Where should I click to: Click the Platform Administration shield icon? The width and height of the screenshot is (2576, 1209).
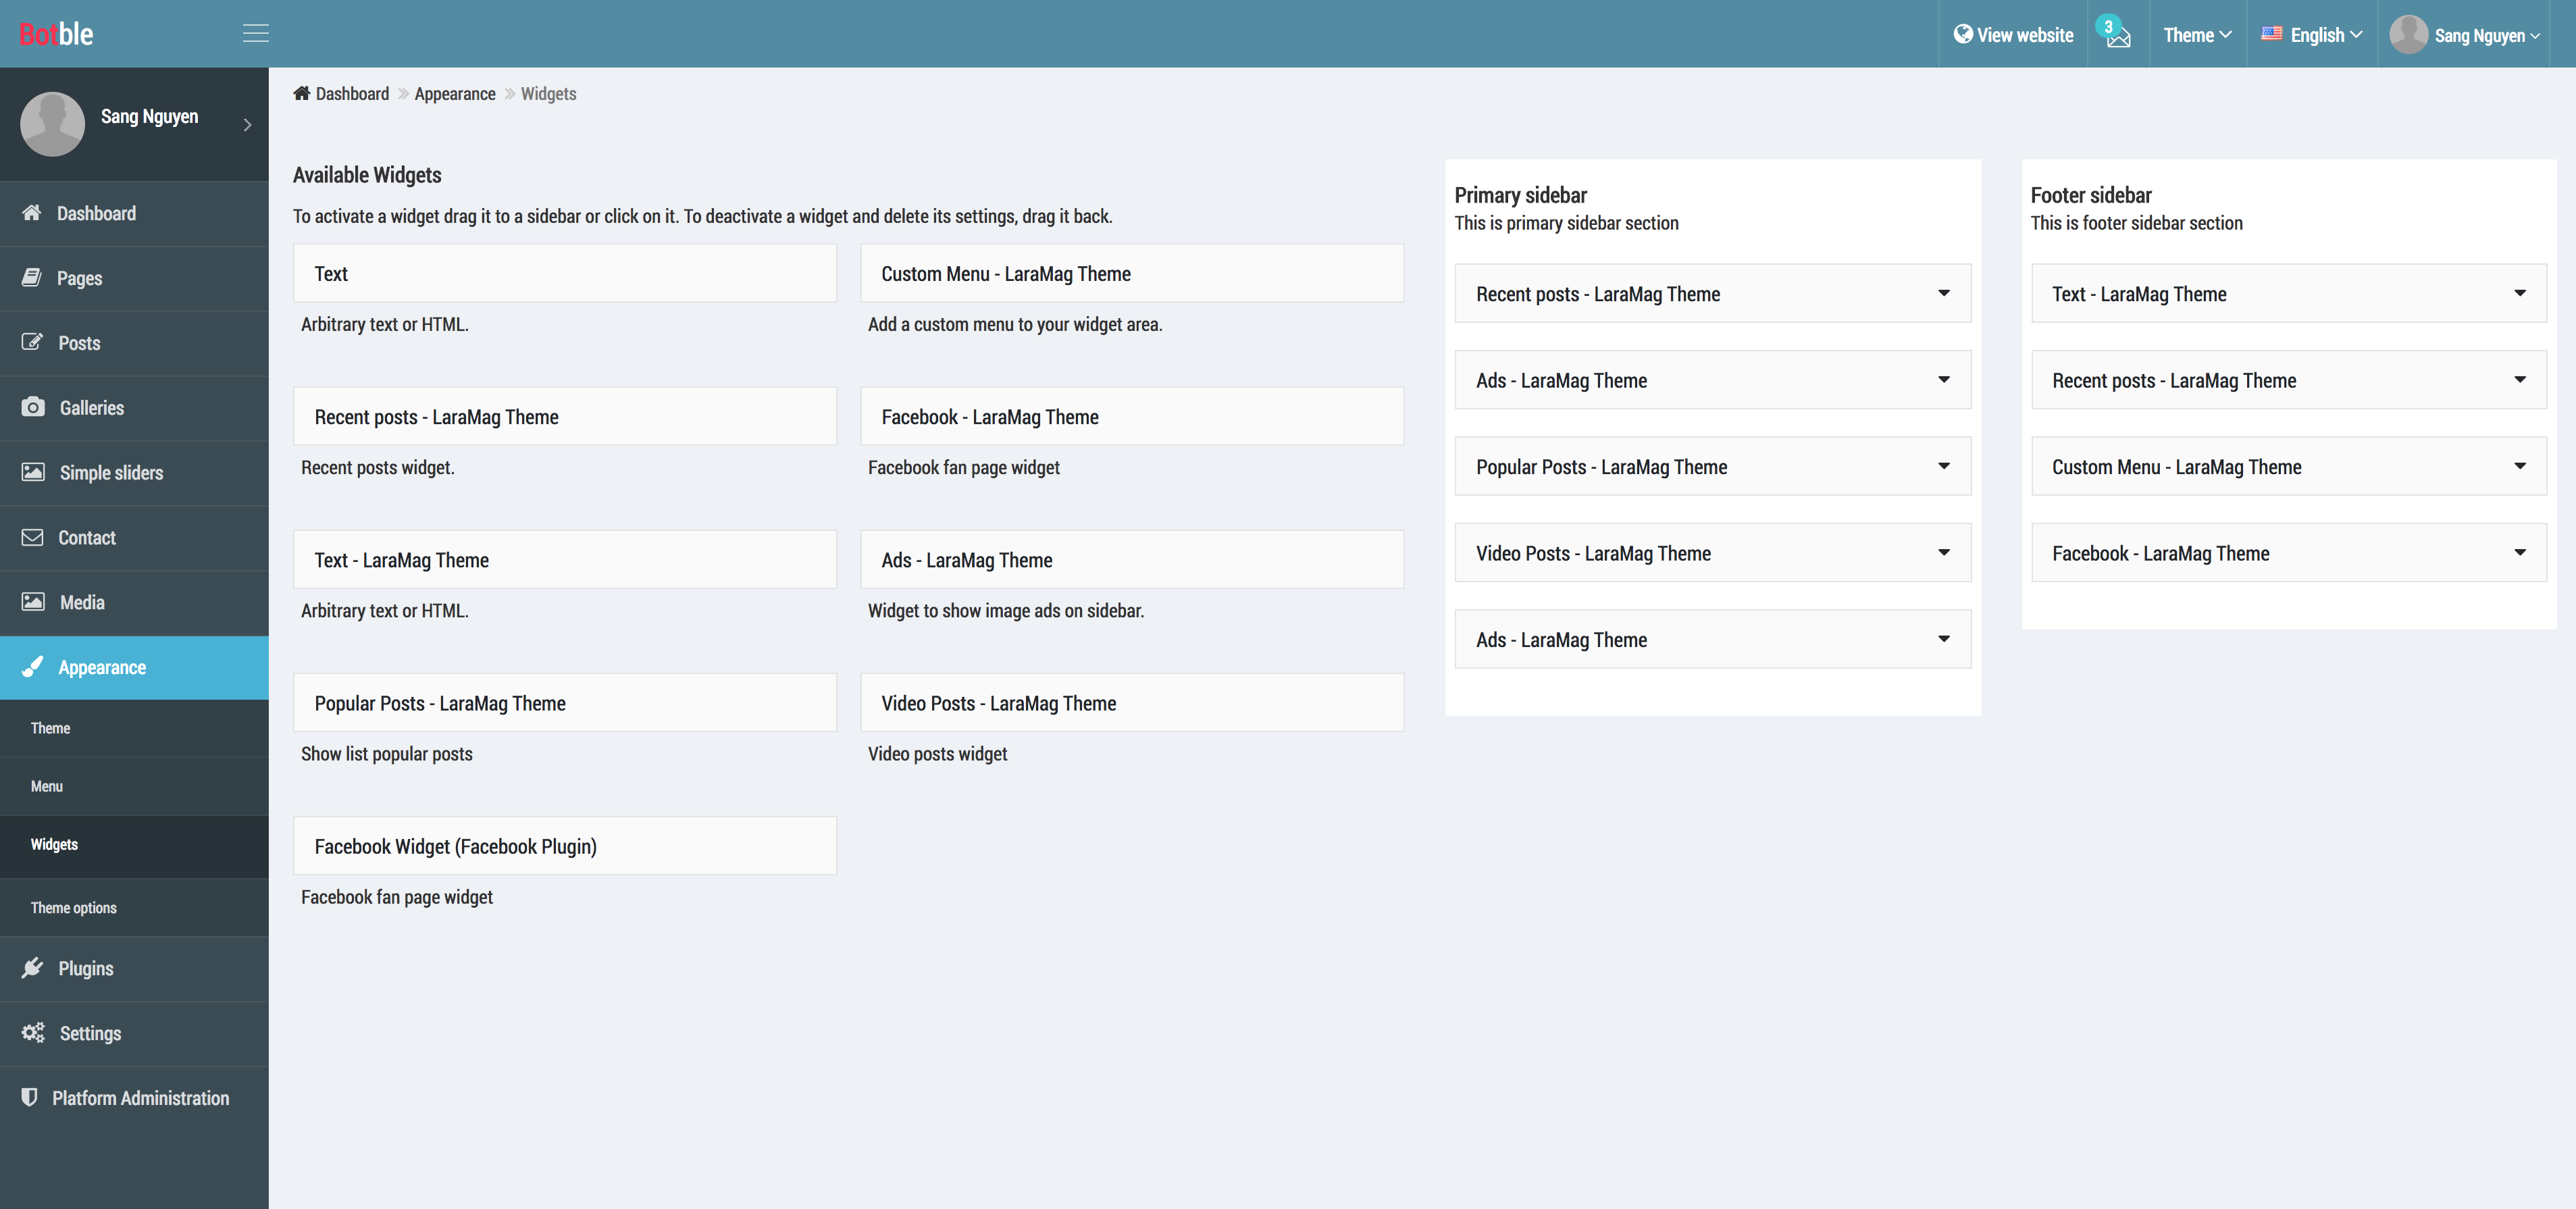tap(30, 1097)
